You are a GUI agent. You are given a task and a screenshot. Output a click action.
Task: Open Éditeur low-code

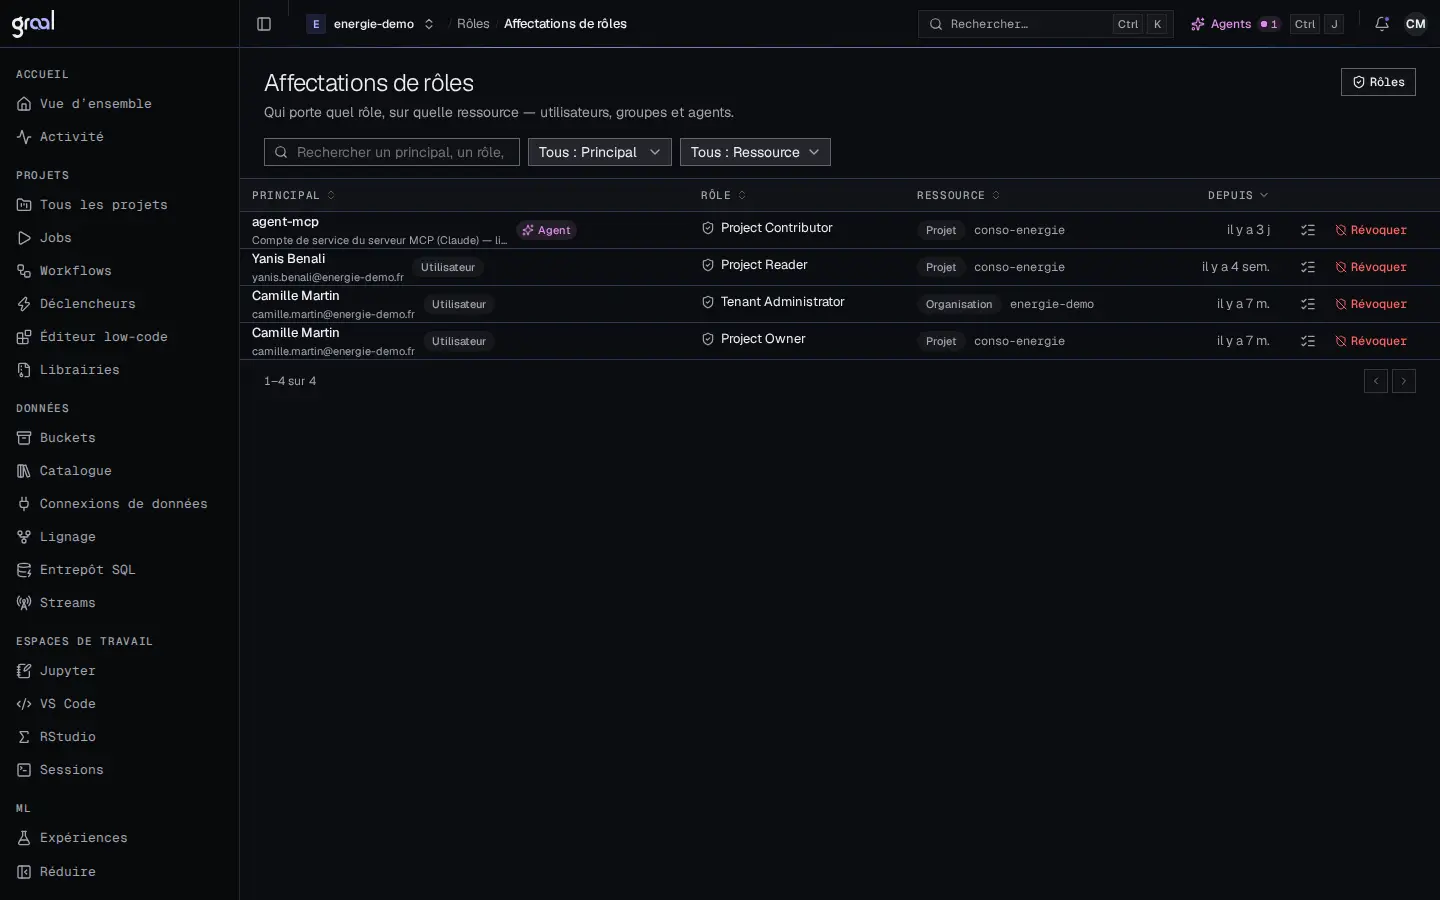(120, 337)
